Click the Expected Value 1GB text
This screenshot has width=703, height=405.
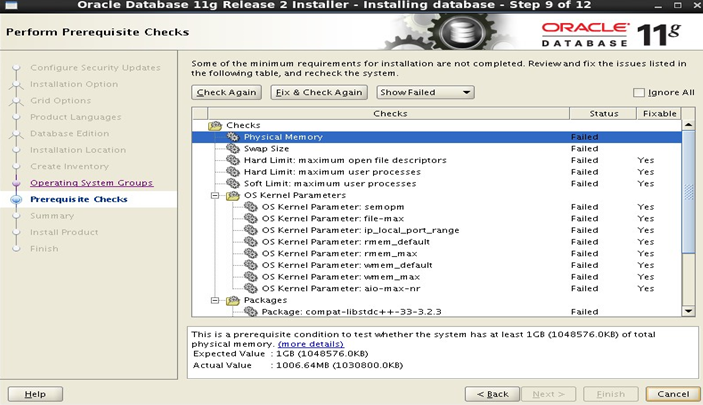322,354
